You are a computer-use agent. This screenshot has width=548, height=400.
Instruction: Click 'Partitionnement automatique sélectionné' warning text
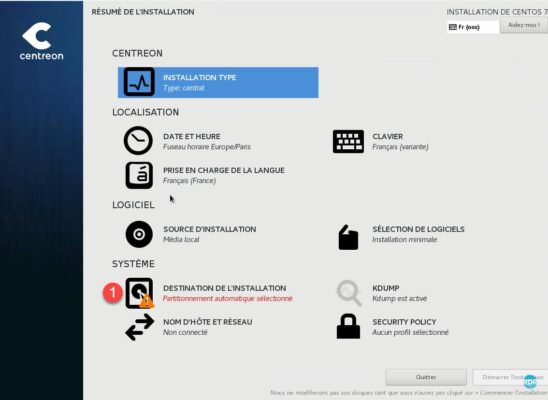[228, 299]
